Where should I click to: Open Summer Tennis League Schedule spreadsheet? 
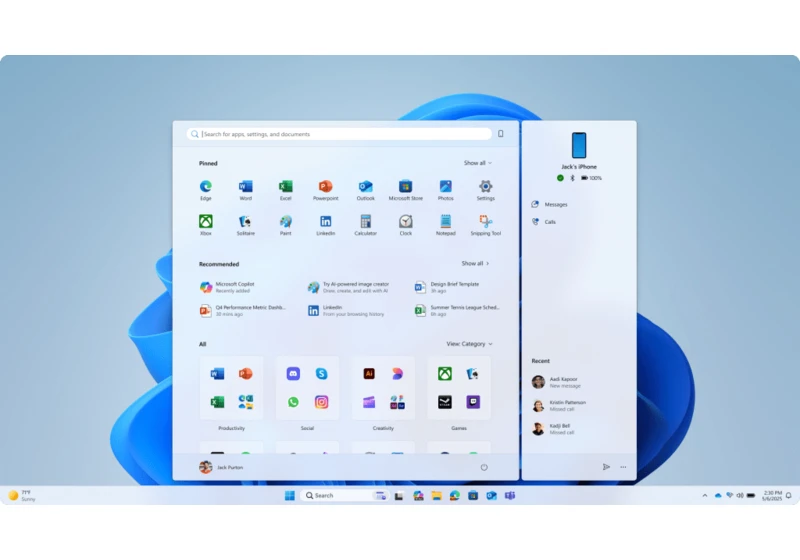tap(458, 311)
